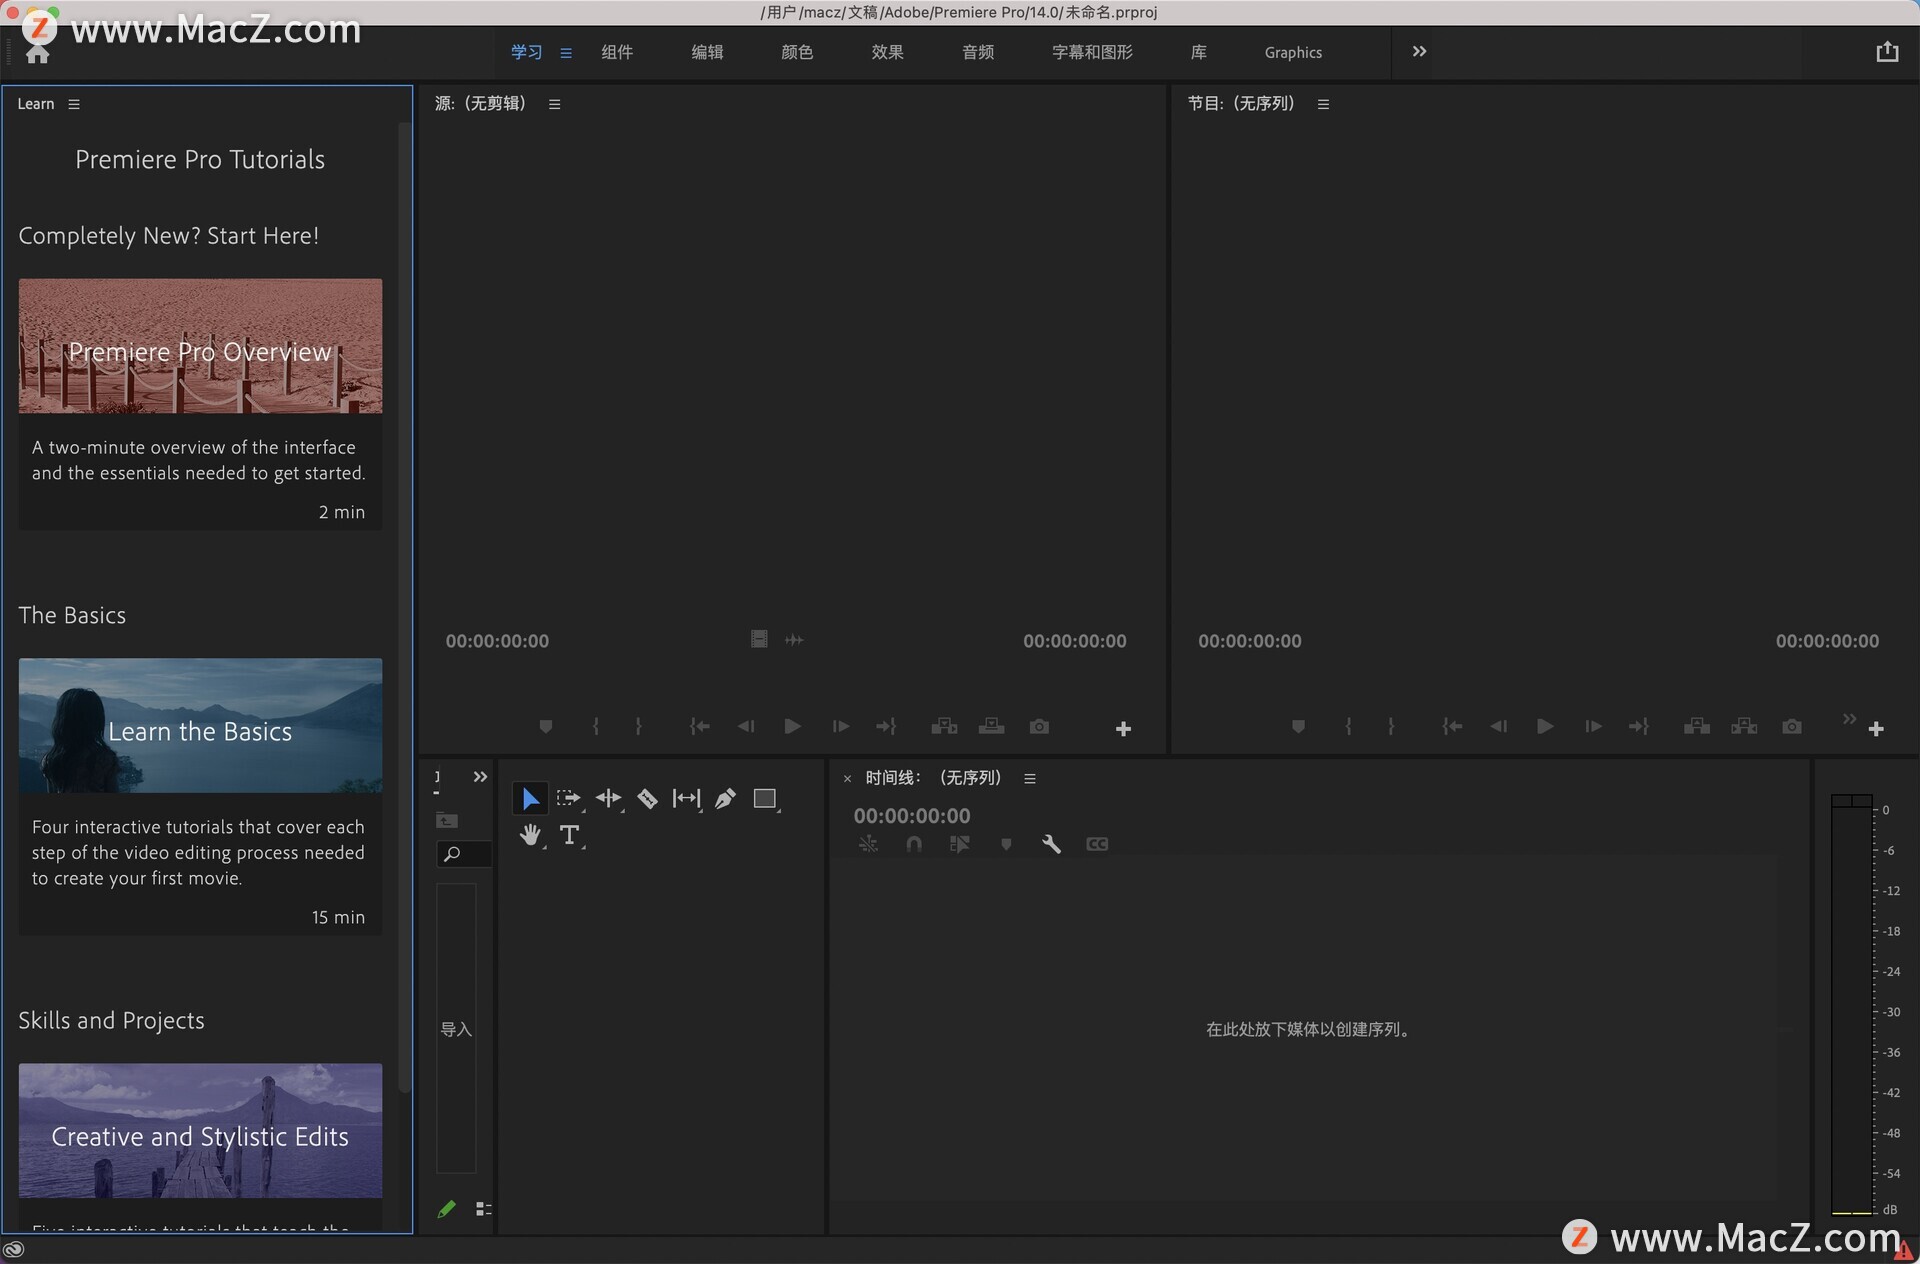Screen dimensions: 1920x1264
Task: Open Program monitor button editor plus
Action: click(1876, 729)
